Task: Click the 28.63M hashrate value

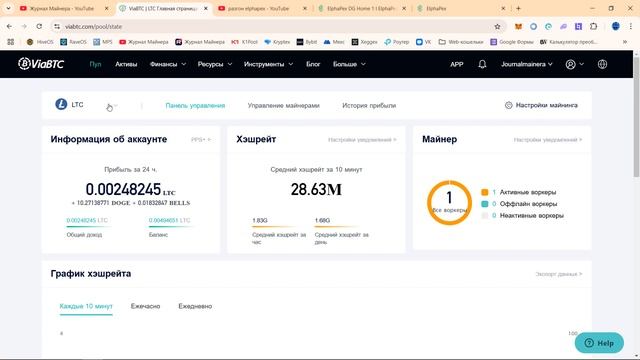Action: 316,189
